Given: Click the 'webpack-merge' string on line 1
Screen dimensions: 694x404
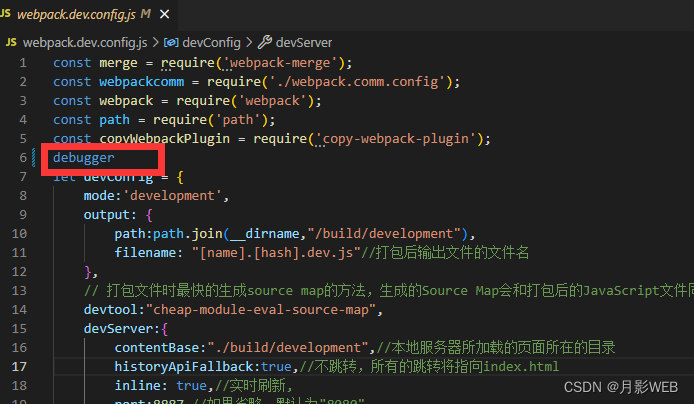Looking at the screenshot, I should (x=280, y=63).
